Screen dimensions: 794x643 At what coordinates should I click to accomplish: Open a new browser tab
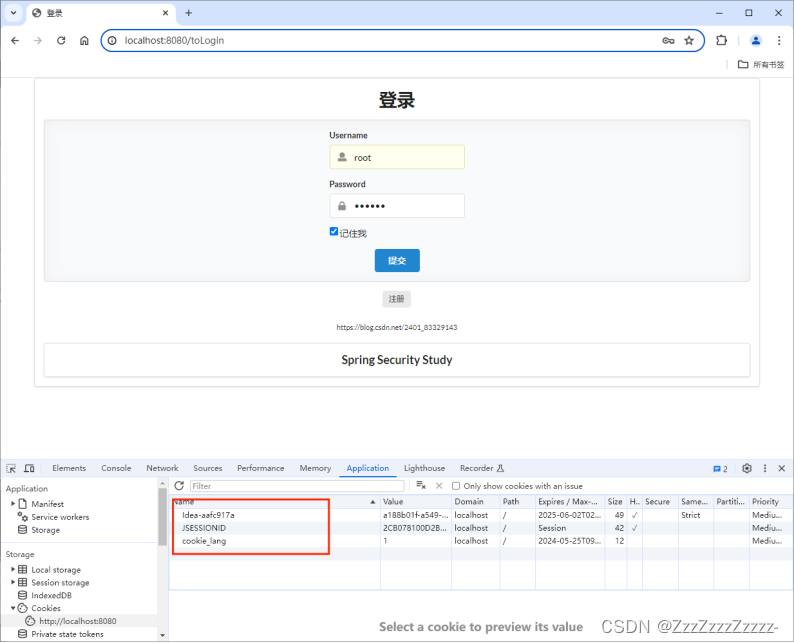tap(188, 13)
